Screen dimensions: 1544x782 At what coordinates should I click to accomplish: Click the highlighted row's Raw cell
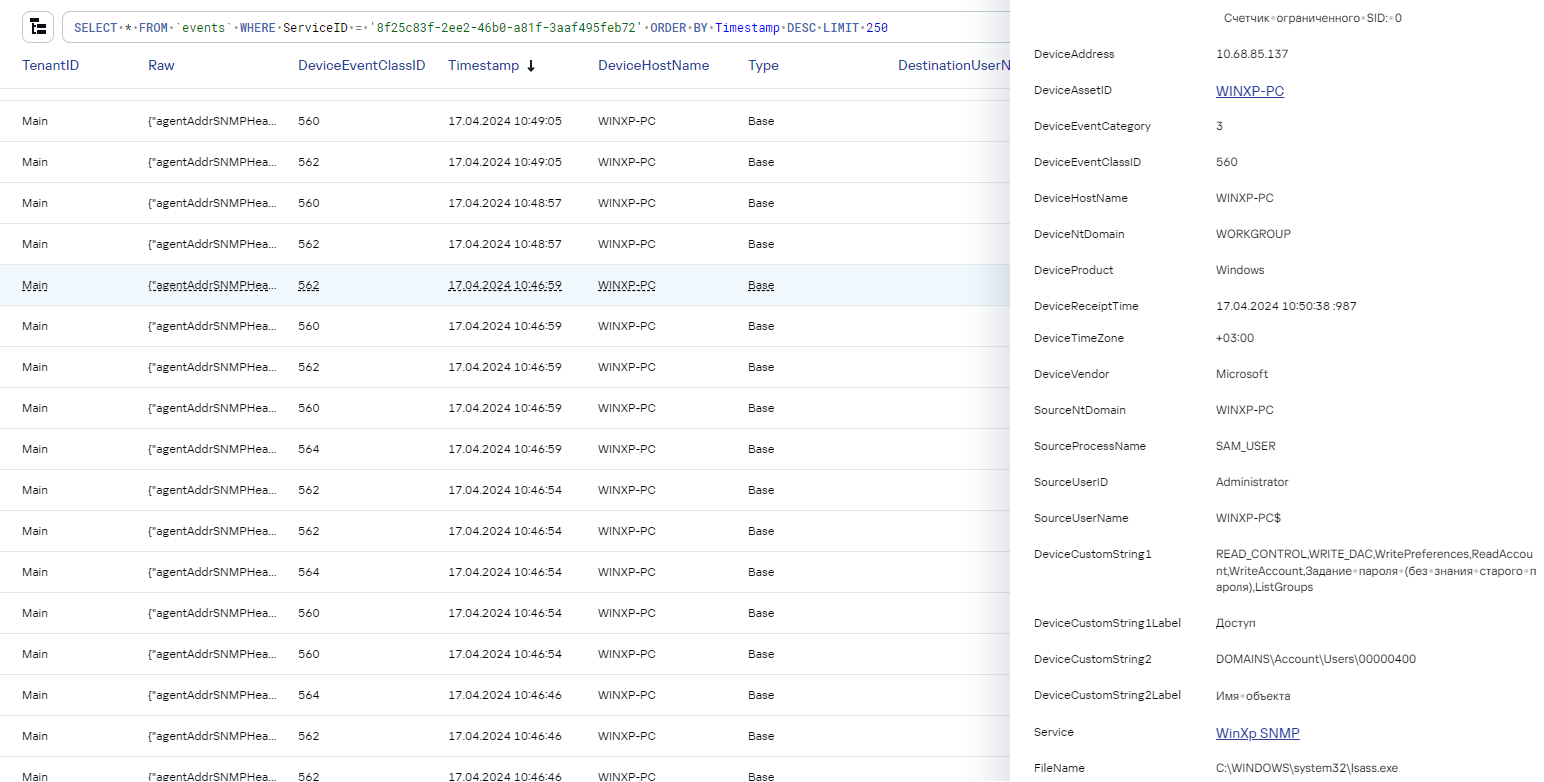212,285
